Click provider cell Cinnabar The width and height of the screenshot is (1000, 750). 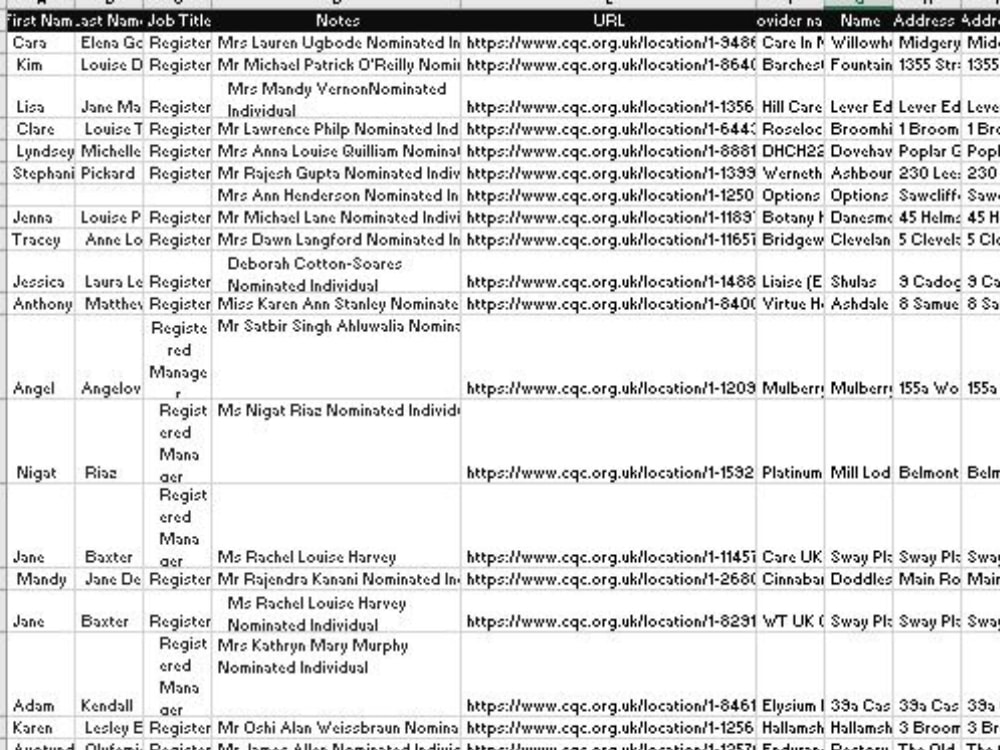click(x=790, y=579)
